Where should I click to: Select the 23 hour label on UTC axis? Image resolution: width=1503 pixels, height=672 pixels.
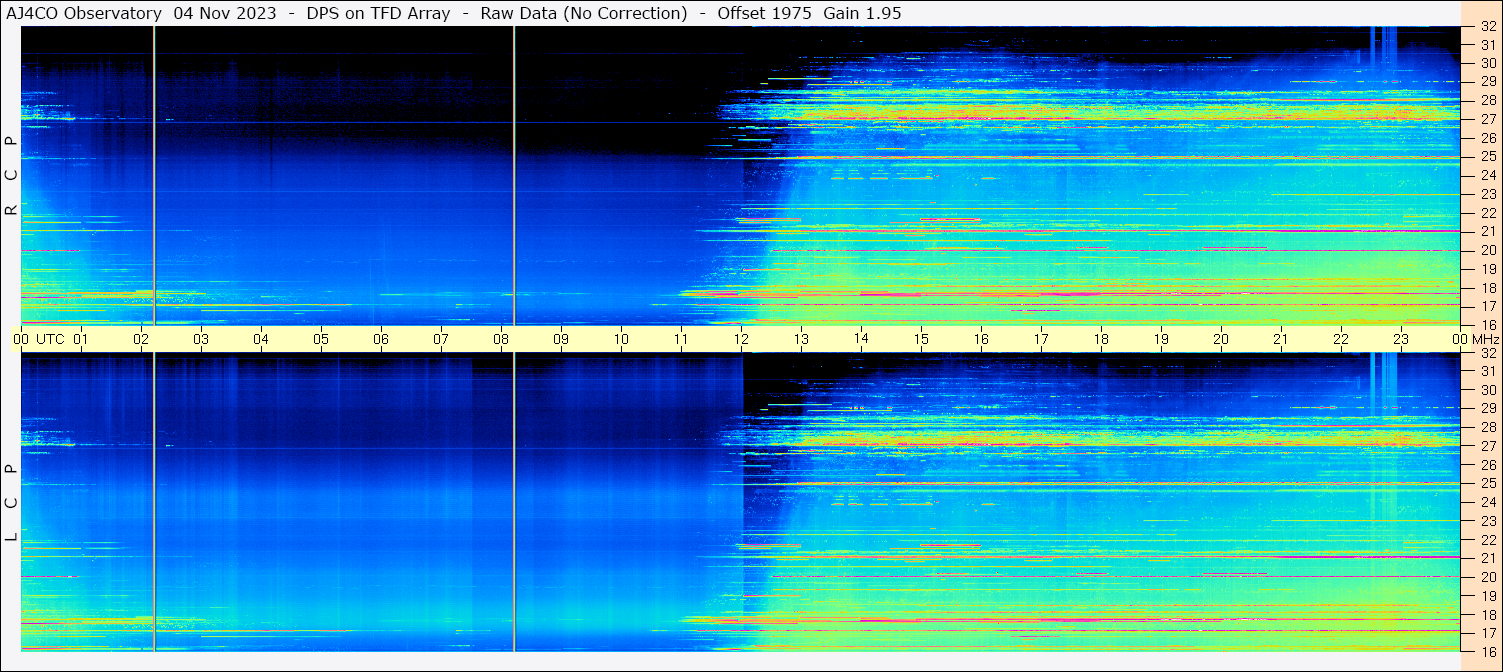point(1401,339)
